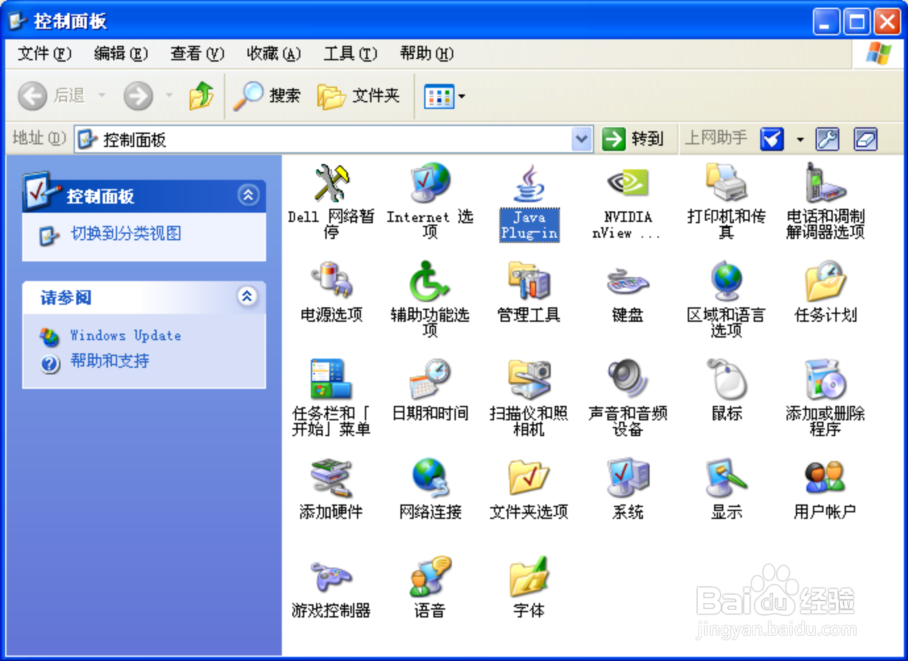This screenshot has width=908, height=661.
Task: Click the forward arrow button
Action: click(138, 96)
